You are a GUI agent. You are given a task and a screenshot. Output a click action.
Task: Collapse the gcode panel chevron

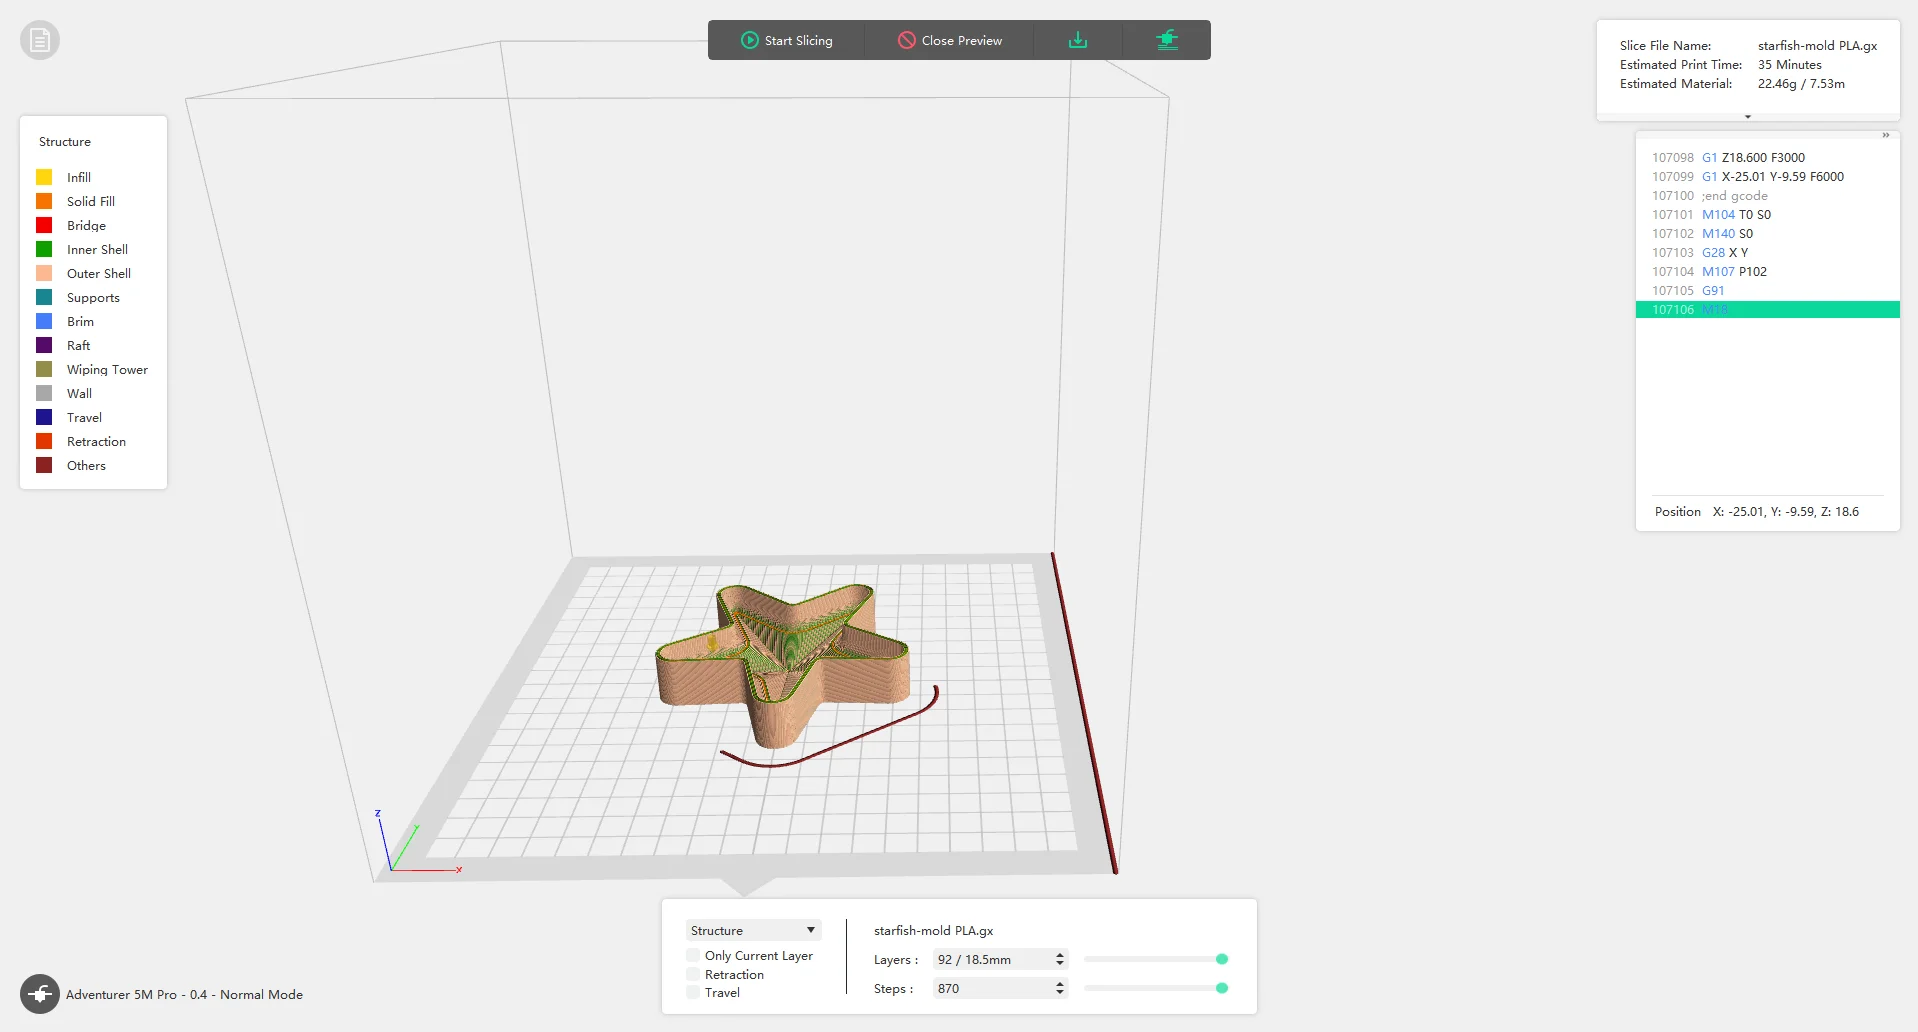coord(1886,135)
